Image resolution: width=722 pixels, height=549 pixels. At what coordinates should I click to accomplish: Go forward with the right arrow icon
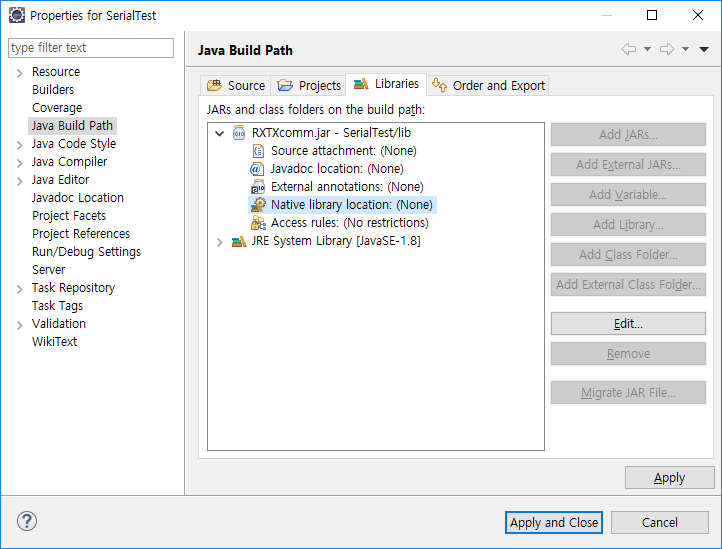(667, 49)
